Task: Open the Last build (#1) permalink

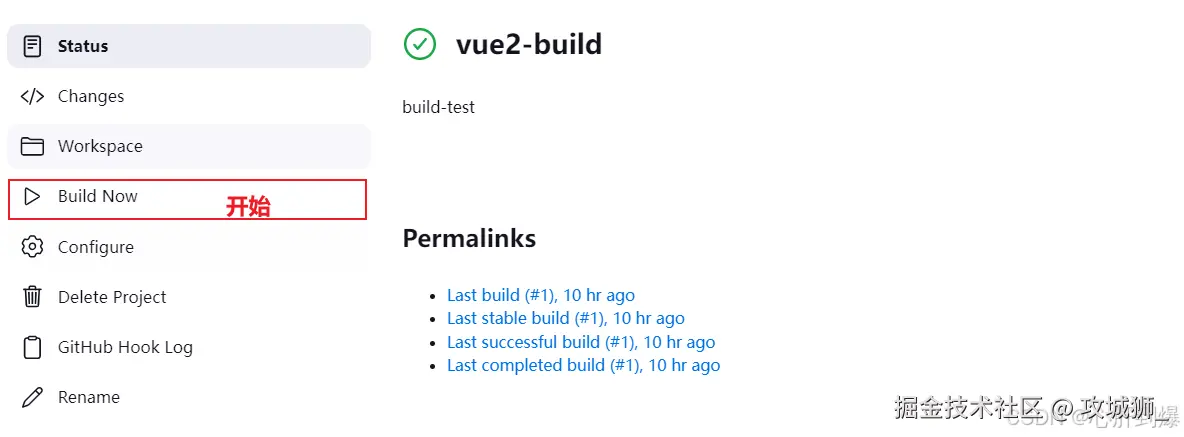Action: pos(541,295)
